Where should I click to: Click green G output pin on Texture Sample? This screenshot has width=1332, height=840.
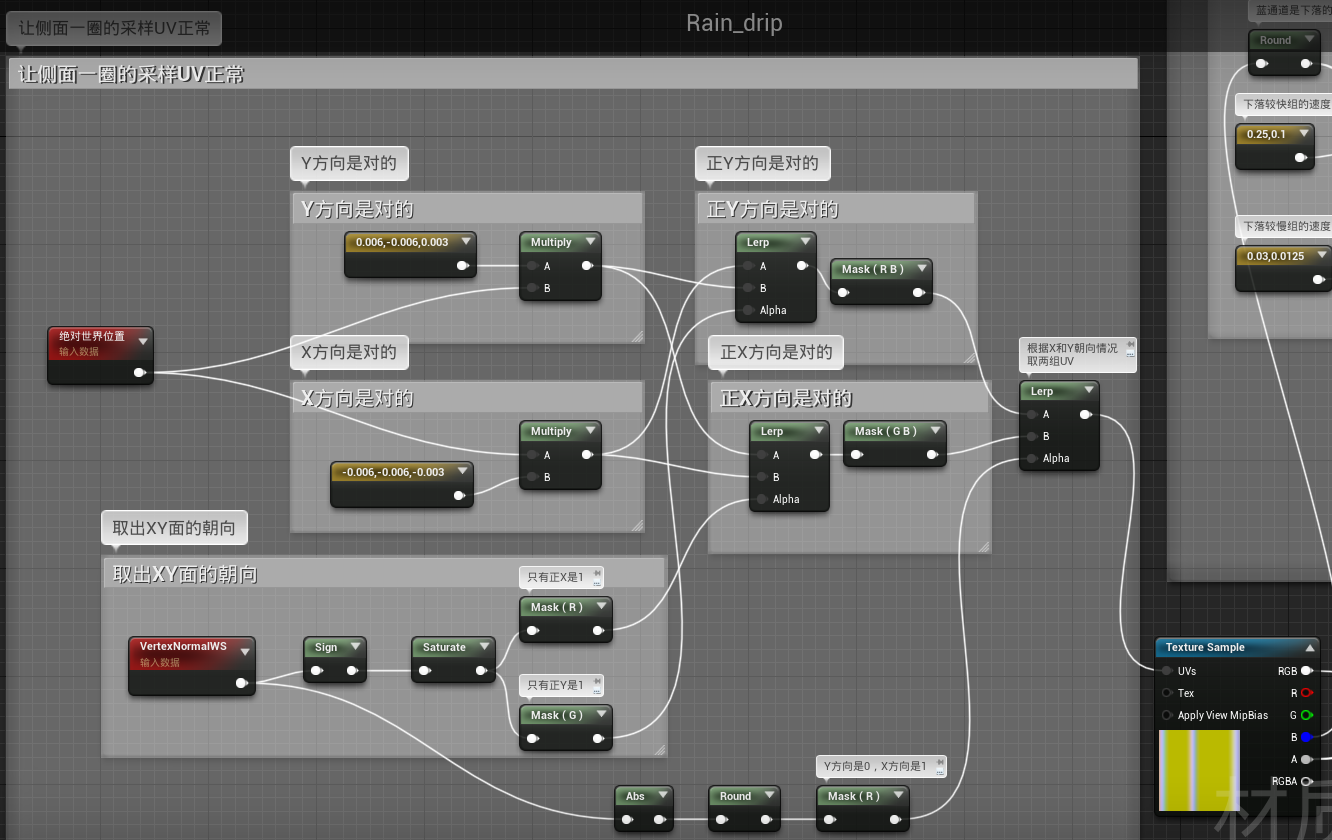[1306, 715]
